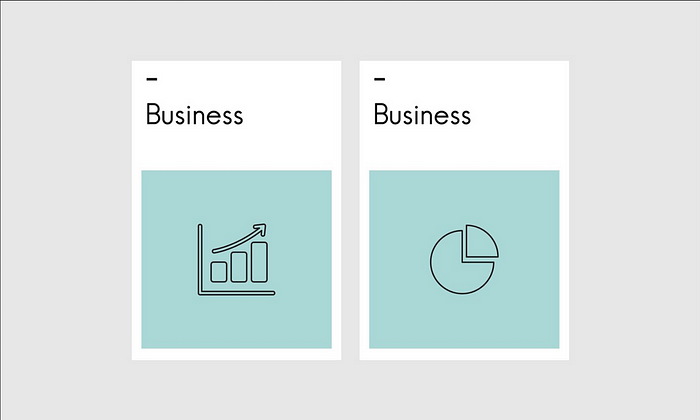This screenshot has width=700, height=420.
Task: Click the vertical axis of bar chart
Action: tap(201, 258)
